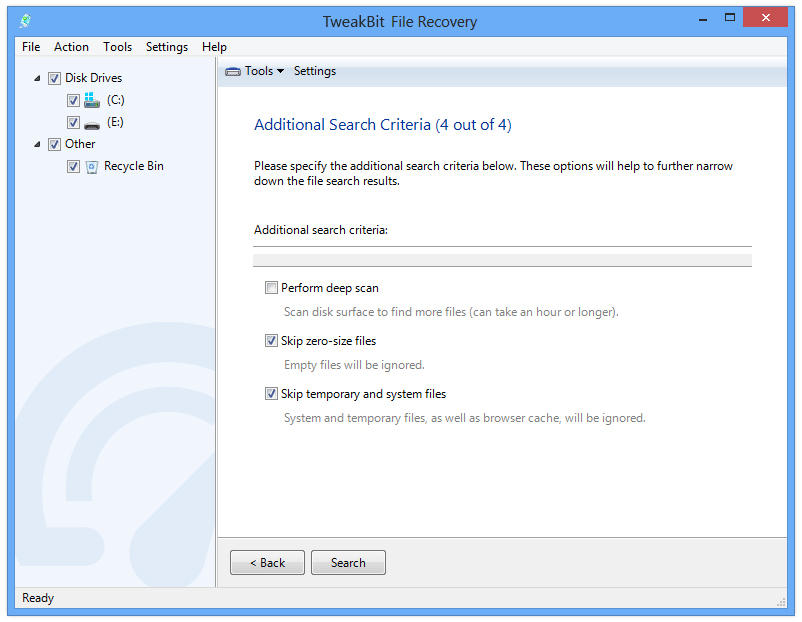This screenshot has width=802, height=622.
Task: Click the C: drive icon
Action: (x=92, y=100)
